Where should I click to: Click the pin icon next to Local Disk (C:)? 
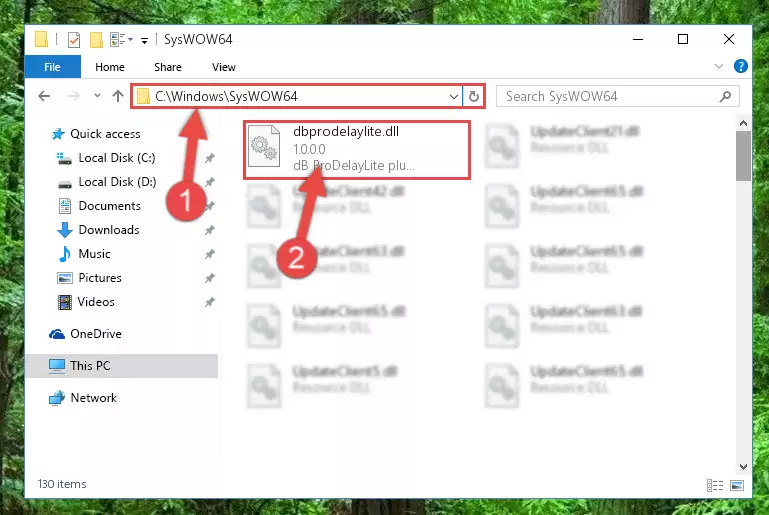(209, 158)
